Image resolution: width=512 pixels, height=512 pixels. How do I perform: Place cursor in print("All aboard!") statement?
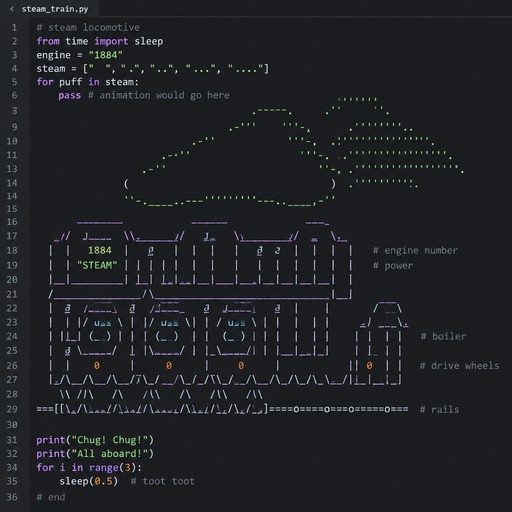[x=95, y=454]
